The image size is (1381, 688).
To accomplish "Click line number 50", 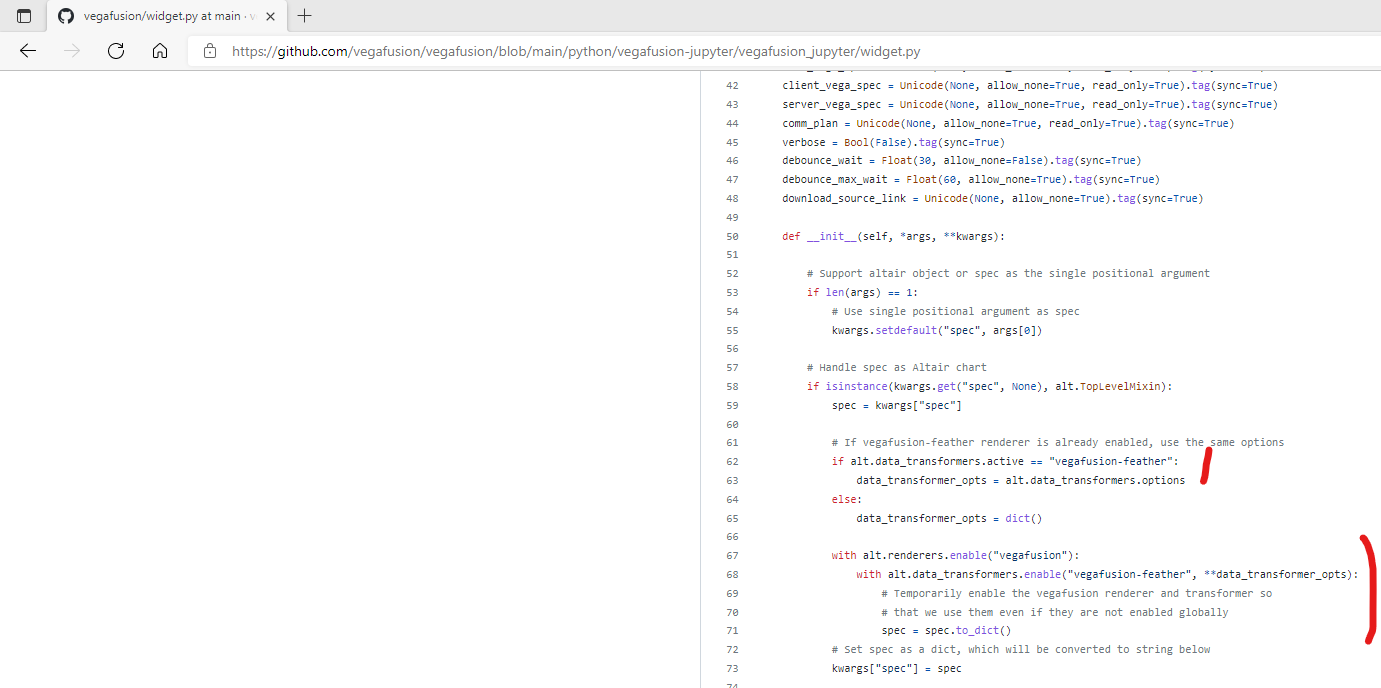I will pyautogui.click(x=732, y=236).
